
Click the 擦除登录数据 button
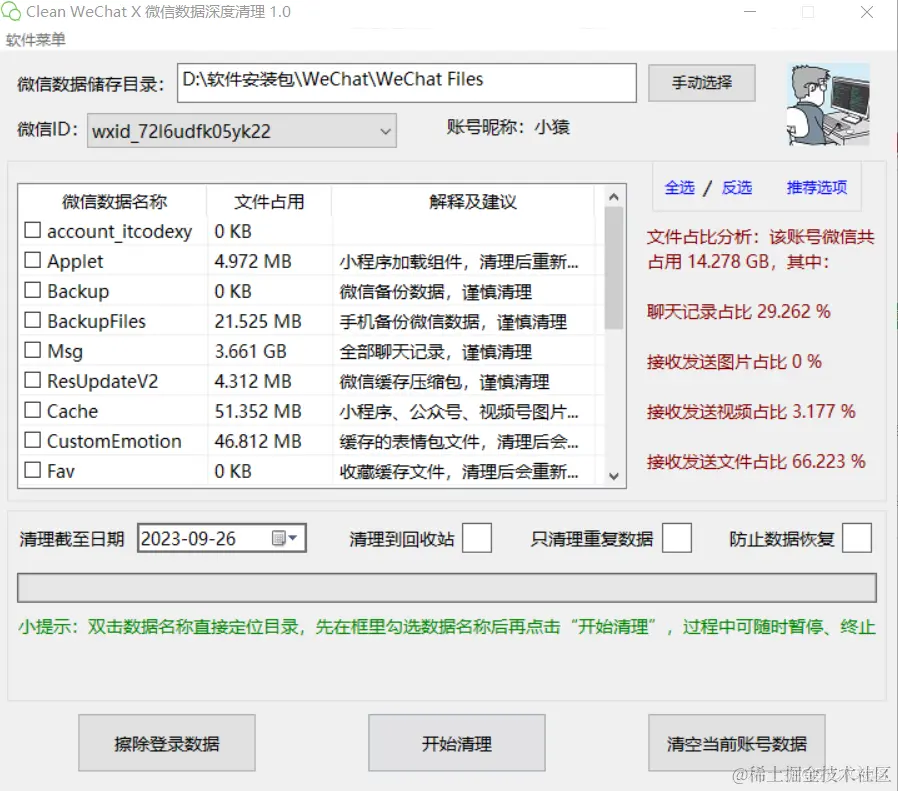(167, 743)
